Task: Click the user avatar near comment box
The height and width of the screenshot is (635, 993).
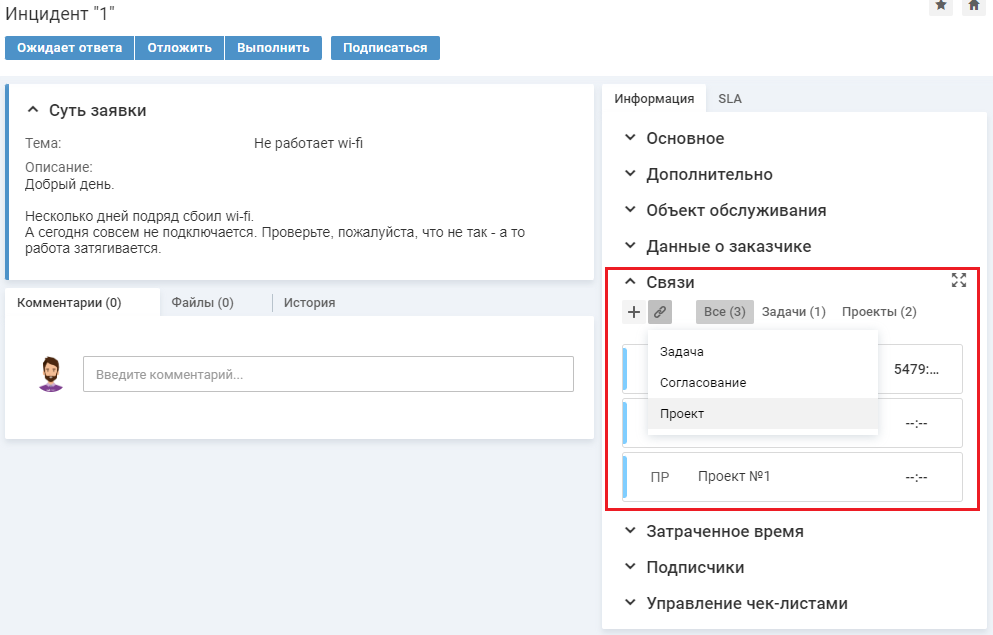Action: (51, 374)
